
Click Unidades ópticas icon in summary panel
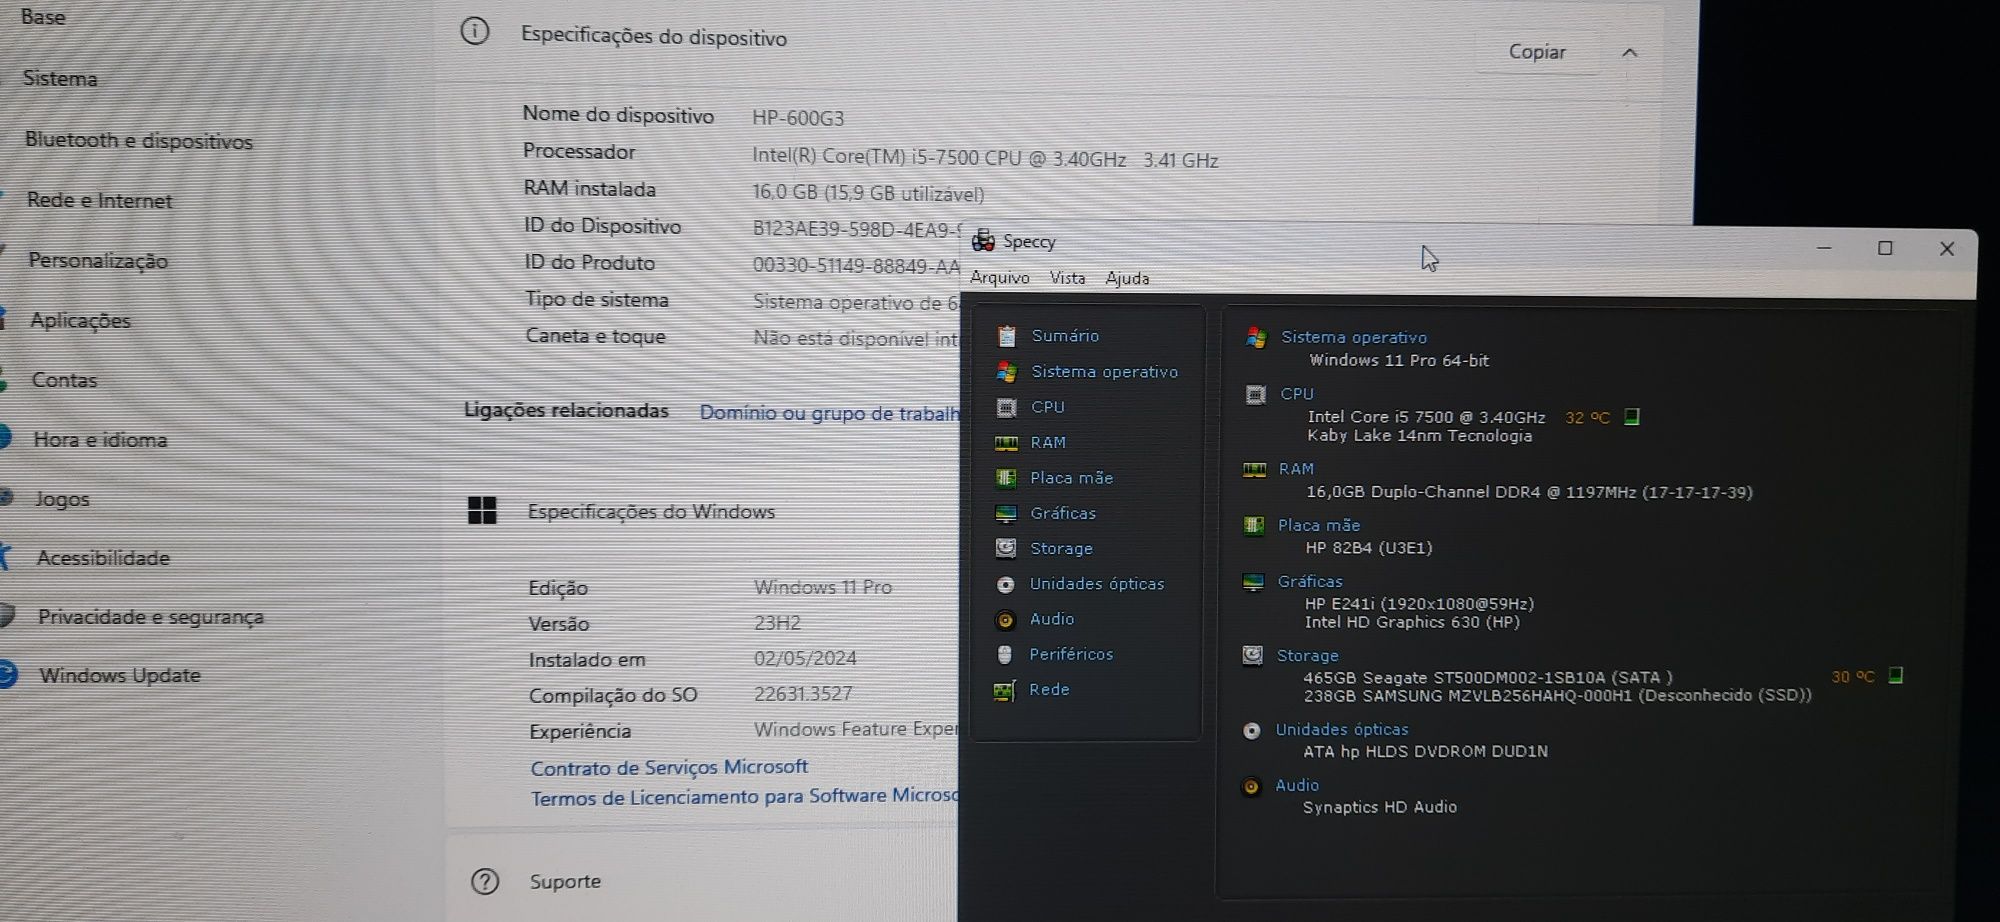[x=1251, y=731]
